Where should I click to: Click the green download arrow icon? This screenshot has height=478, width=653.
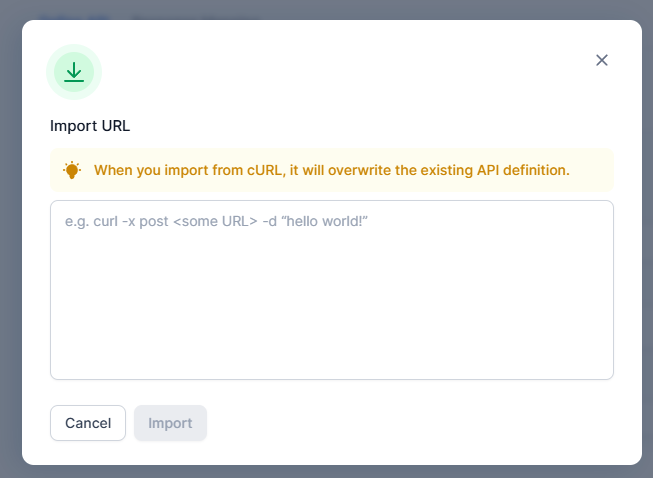[x=74, y=72]
